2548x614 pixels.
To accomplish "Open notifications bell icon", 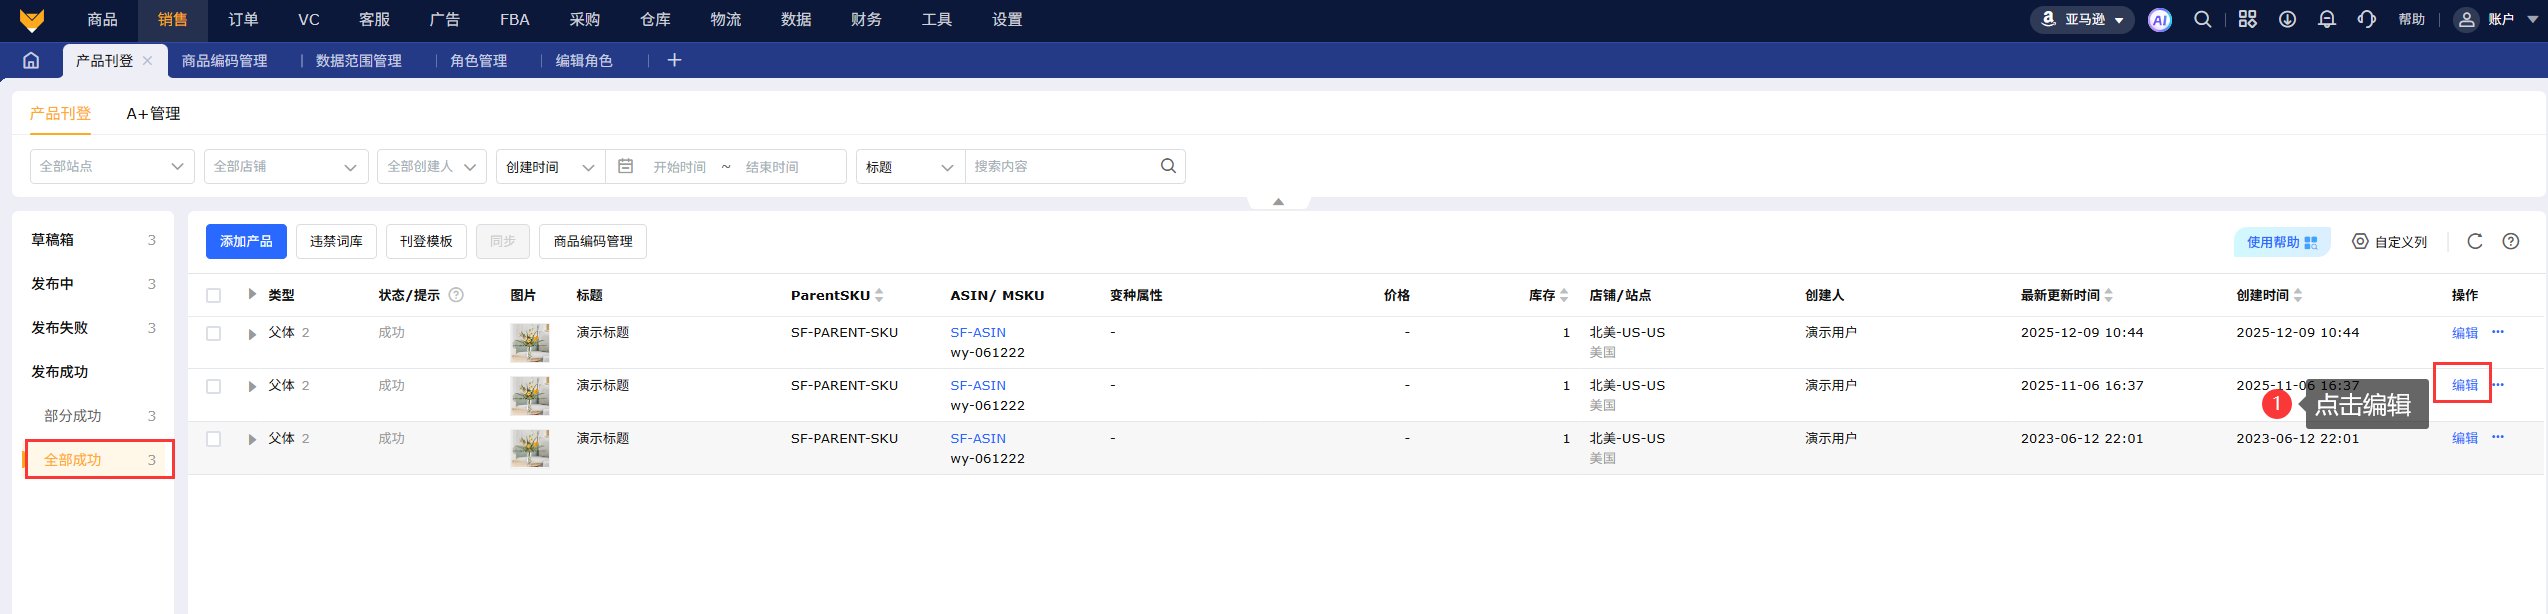I will [2328, 20].
